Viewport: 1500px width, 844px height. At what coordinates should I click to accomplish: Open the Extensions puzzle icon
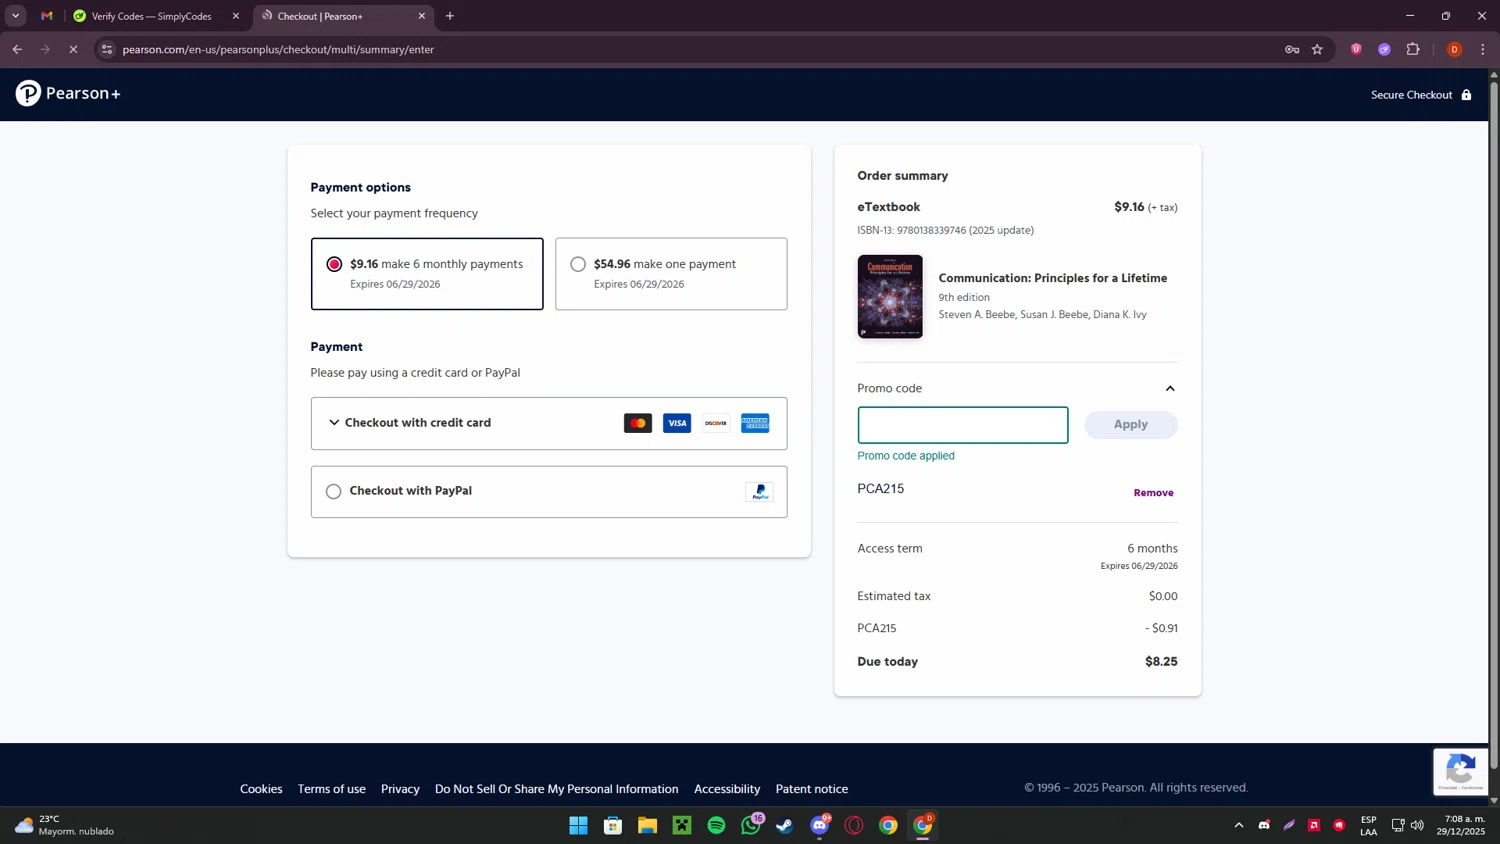click(x=1413, y=49)
